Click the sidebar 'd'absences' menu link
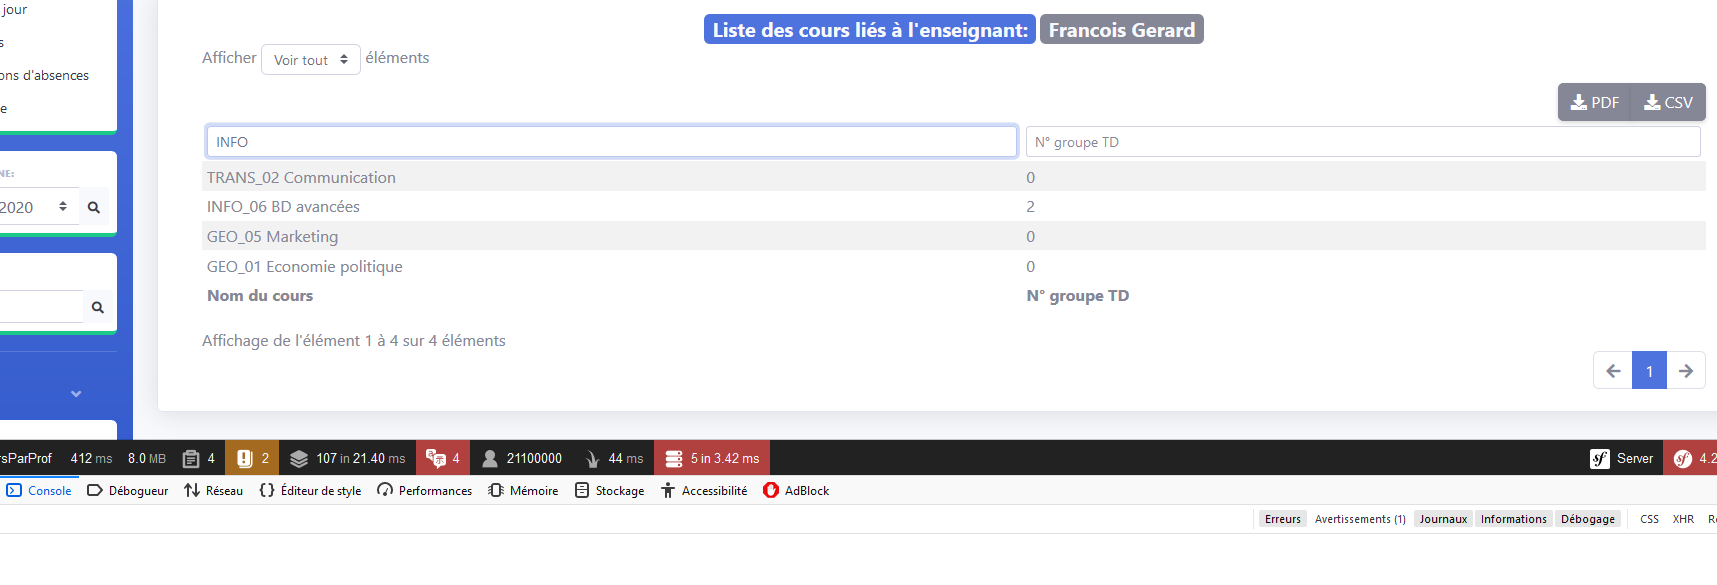Image resolution: width=1717 pixels, height=585 pixels. pos(45,75)
